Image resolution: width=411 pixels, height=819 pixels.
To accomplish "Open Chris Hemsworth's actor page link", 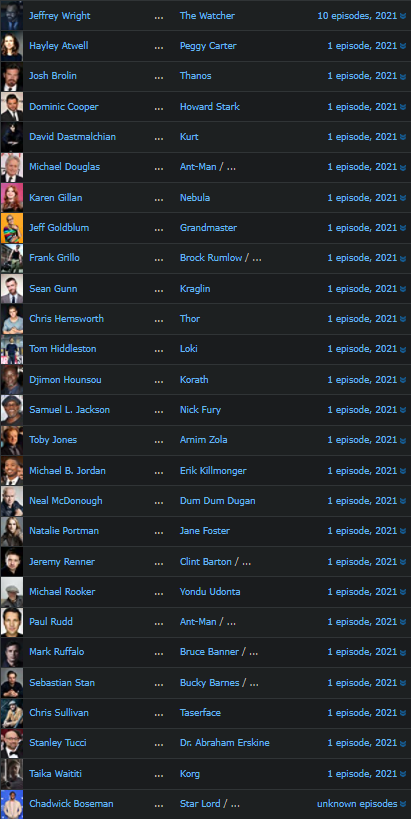I will 66,319.
